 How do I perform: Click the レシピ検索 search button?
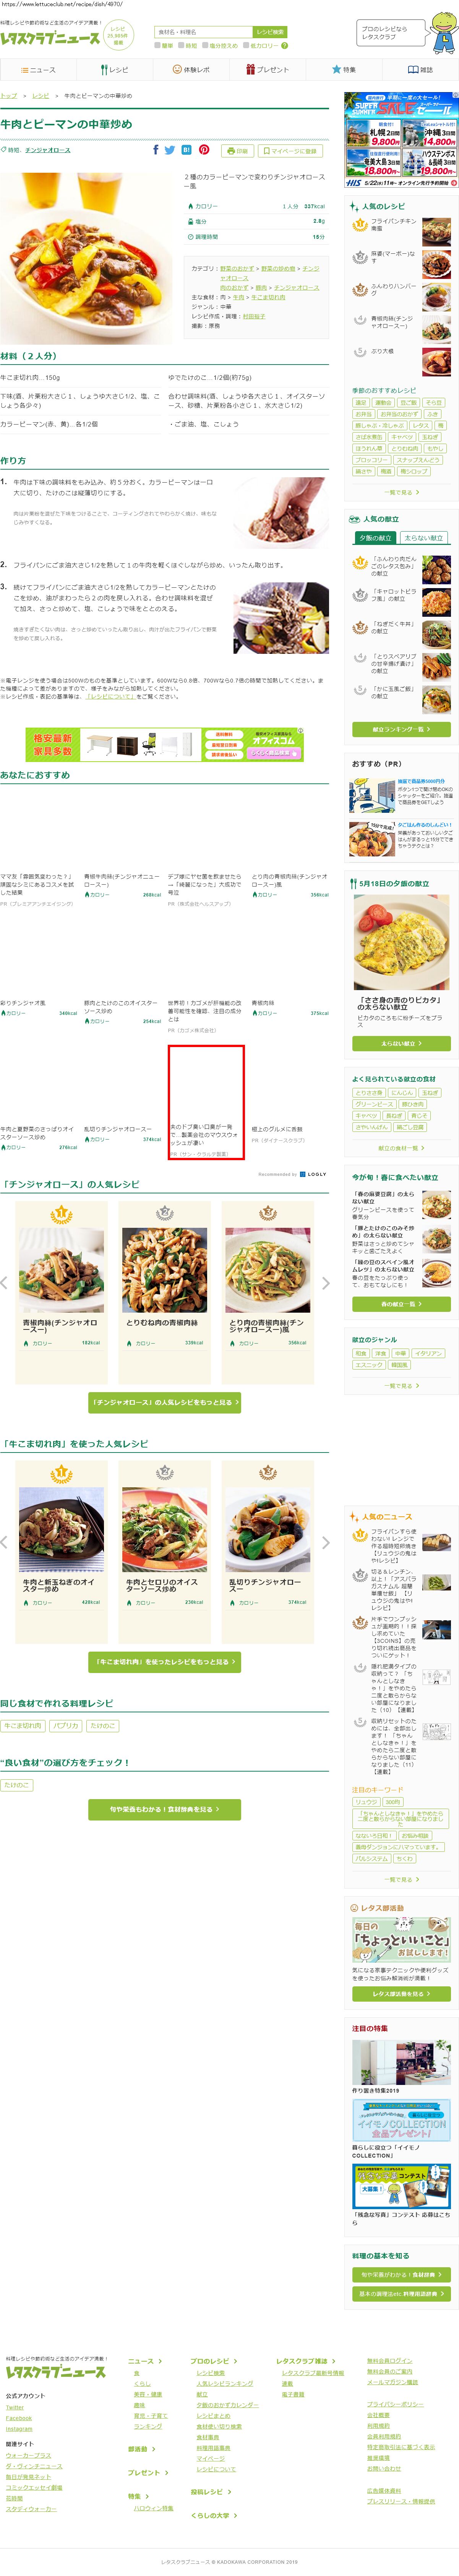[270, 32]
